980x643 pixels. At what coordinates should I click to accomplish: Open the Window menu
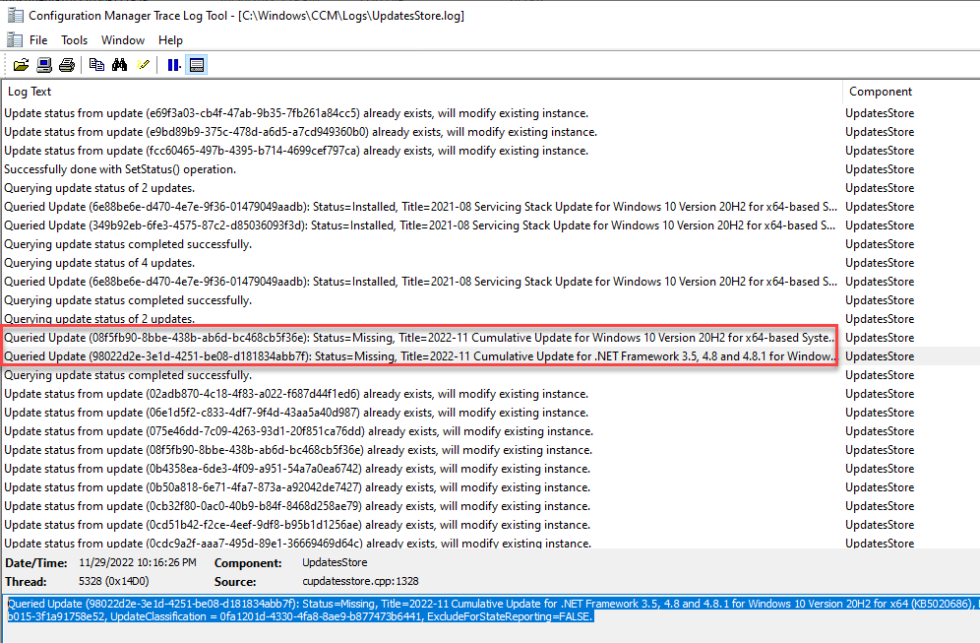pyautogui.click(x=123, y=40)
